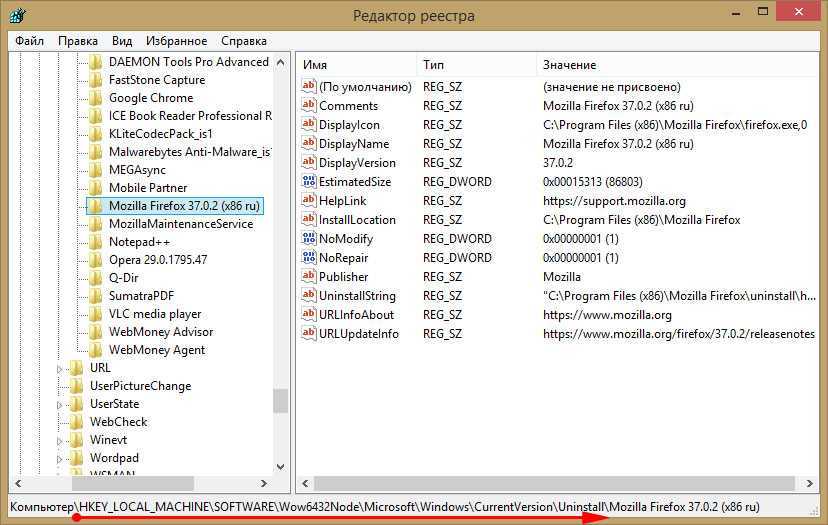
Task: Expand the UserState registry key
Action: pyautogui.click(x=60, y=405)
